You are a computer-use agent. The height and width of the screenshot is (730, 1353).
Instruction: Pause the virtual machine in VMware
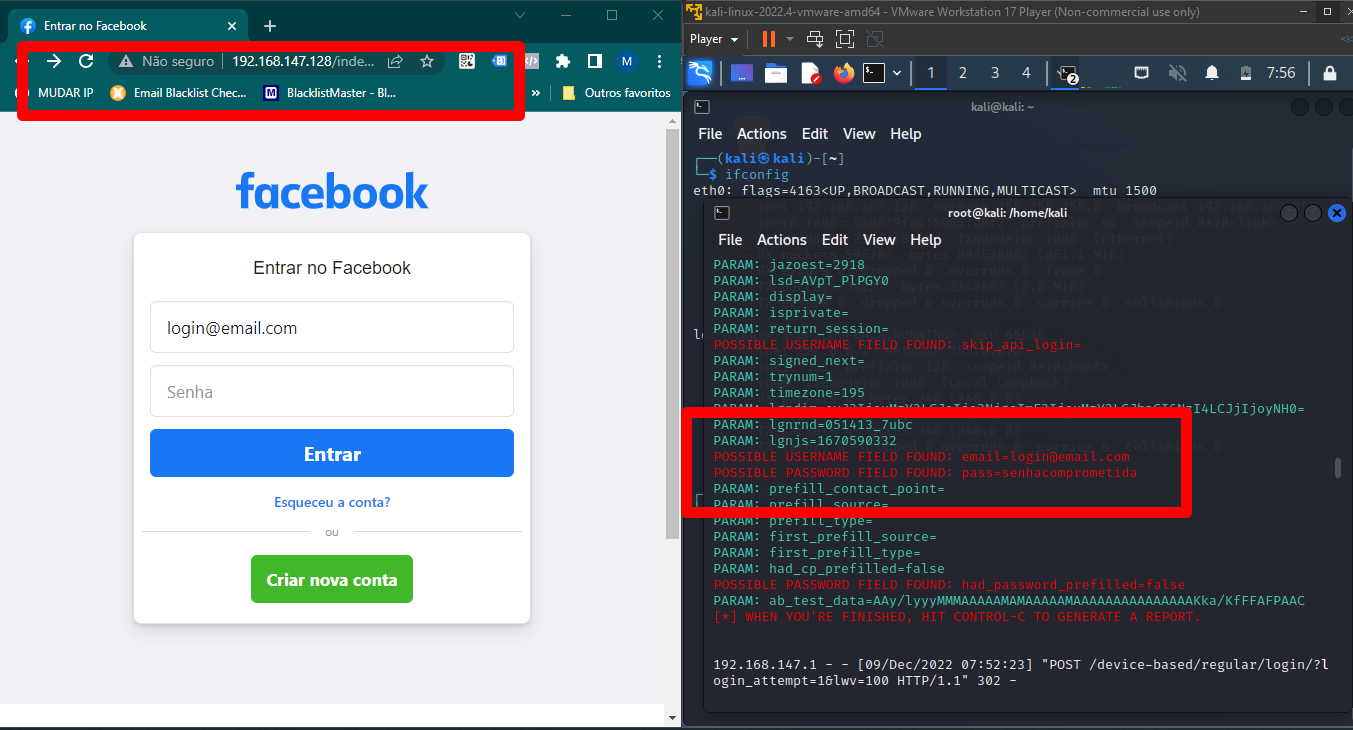769,39
